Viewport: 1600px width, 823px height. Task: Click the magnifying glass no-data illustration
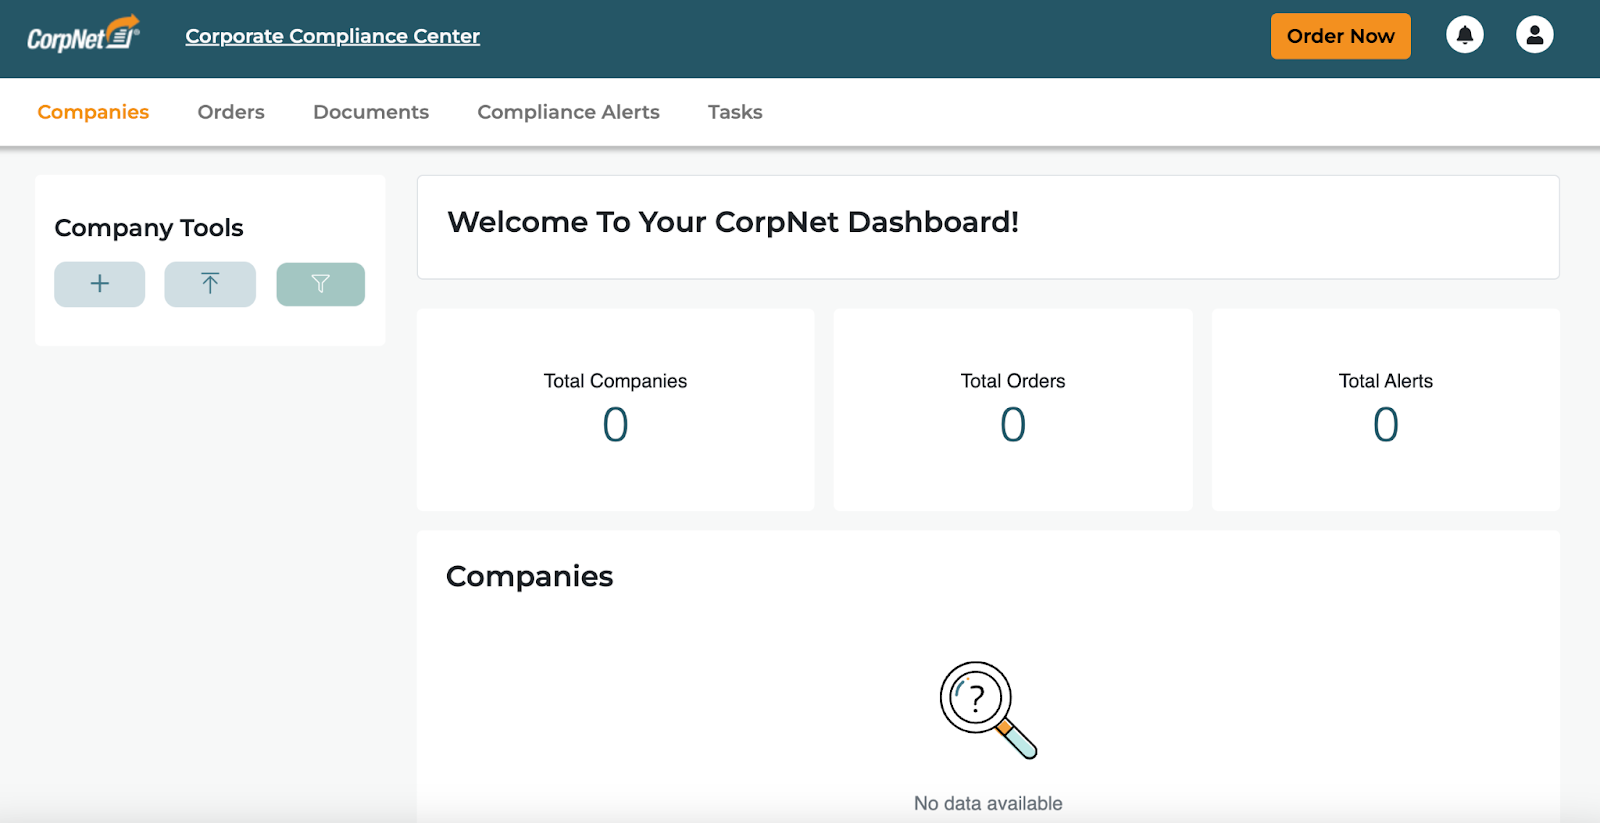click(x=988, y=710)
